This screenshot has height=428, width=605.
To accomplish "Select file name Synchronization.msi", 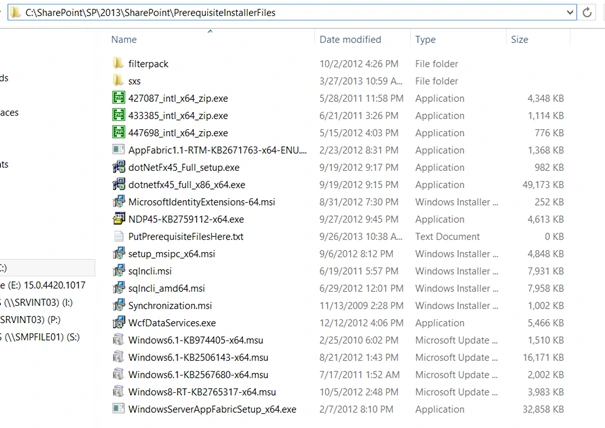I will click(170, 306).
